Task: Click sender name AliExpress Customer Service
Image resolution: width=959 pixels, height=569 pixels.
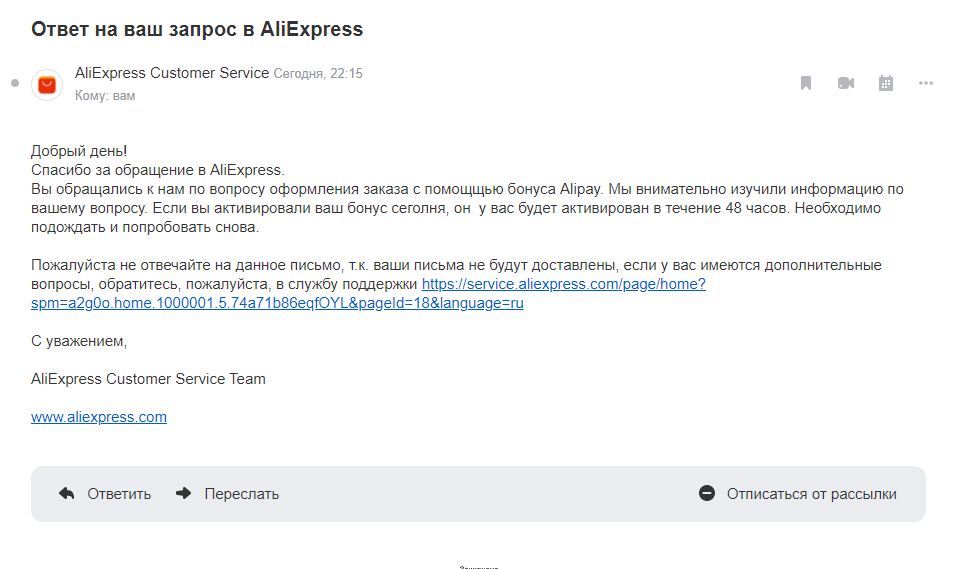Action: pyautogui.click(x=172, y=73)
